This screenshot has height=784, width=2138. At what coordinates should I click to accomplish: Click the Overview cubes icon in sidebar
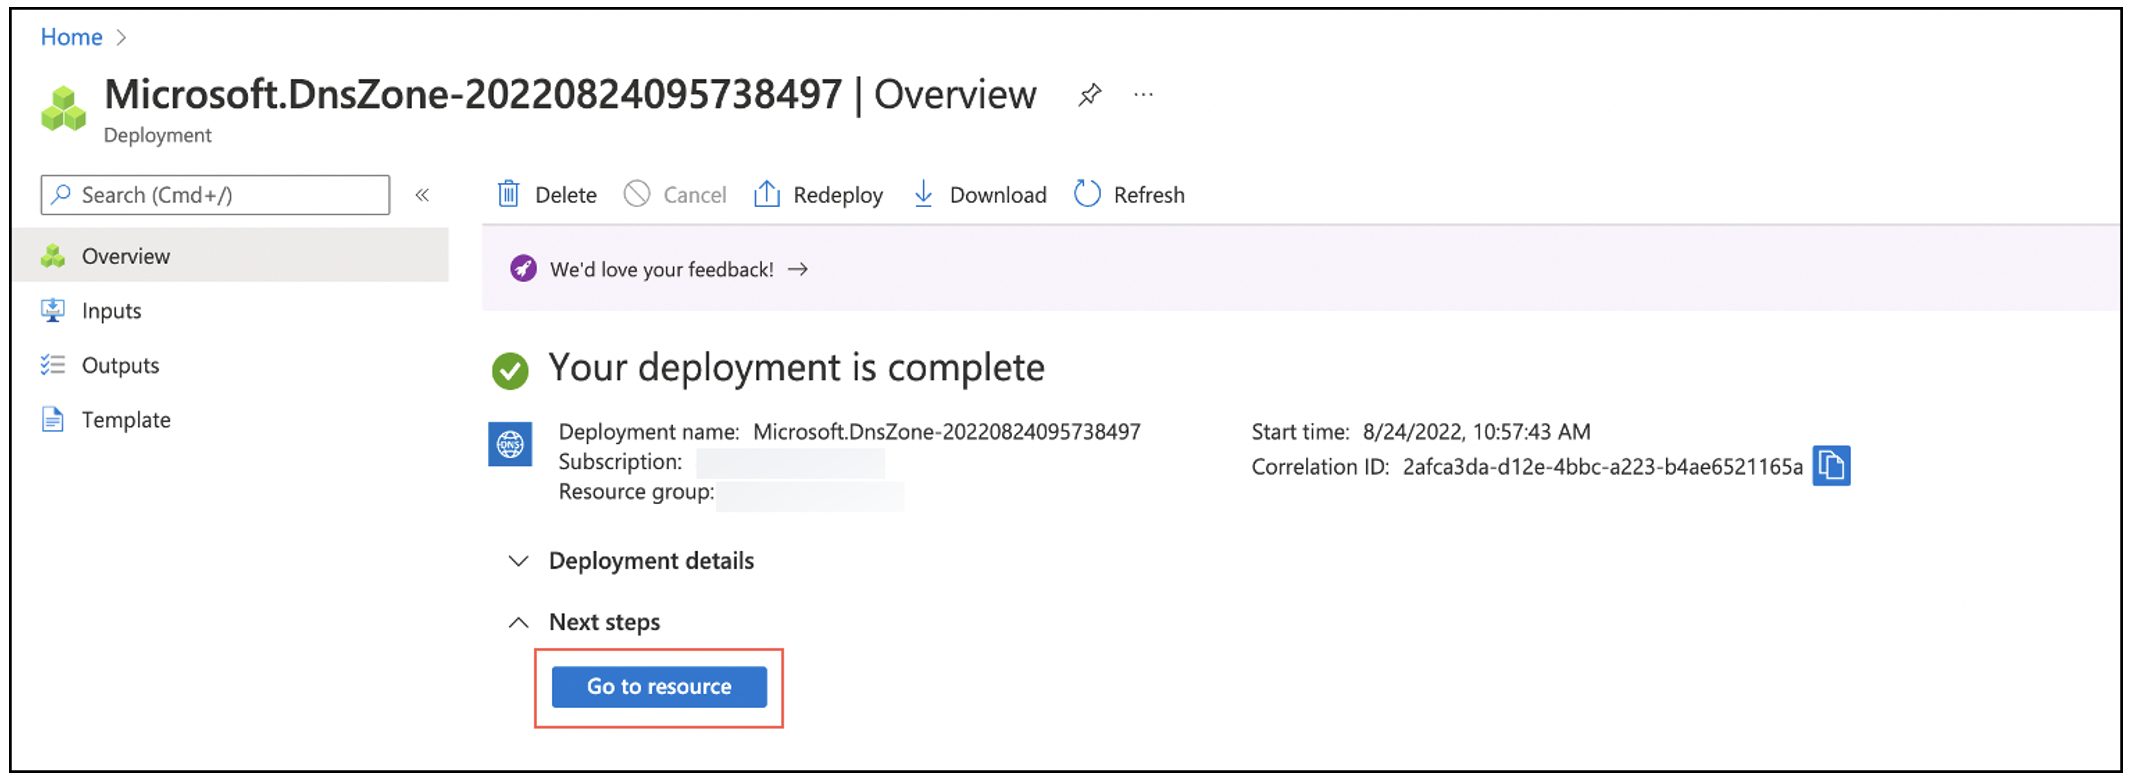[53, 256]
